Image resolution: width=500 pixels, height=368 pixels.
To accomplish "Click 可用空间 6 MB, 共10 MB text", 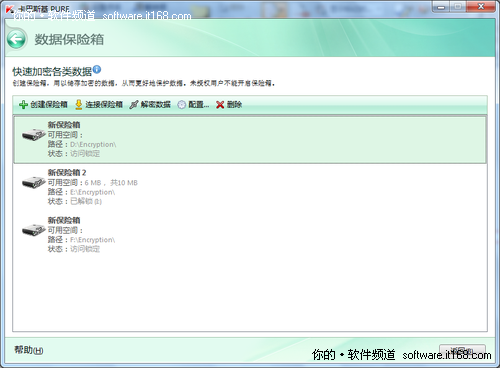I will point(93,183).
